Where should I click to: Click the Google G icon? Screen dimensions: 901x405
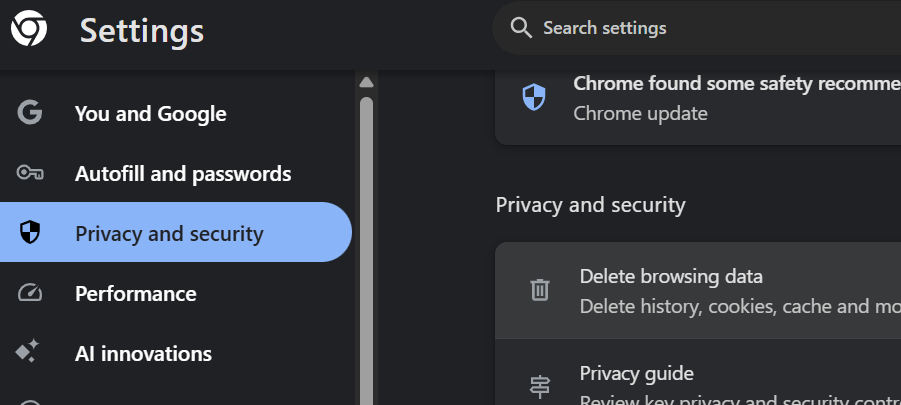30,113
